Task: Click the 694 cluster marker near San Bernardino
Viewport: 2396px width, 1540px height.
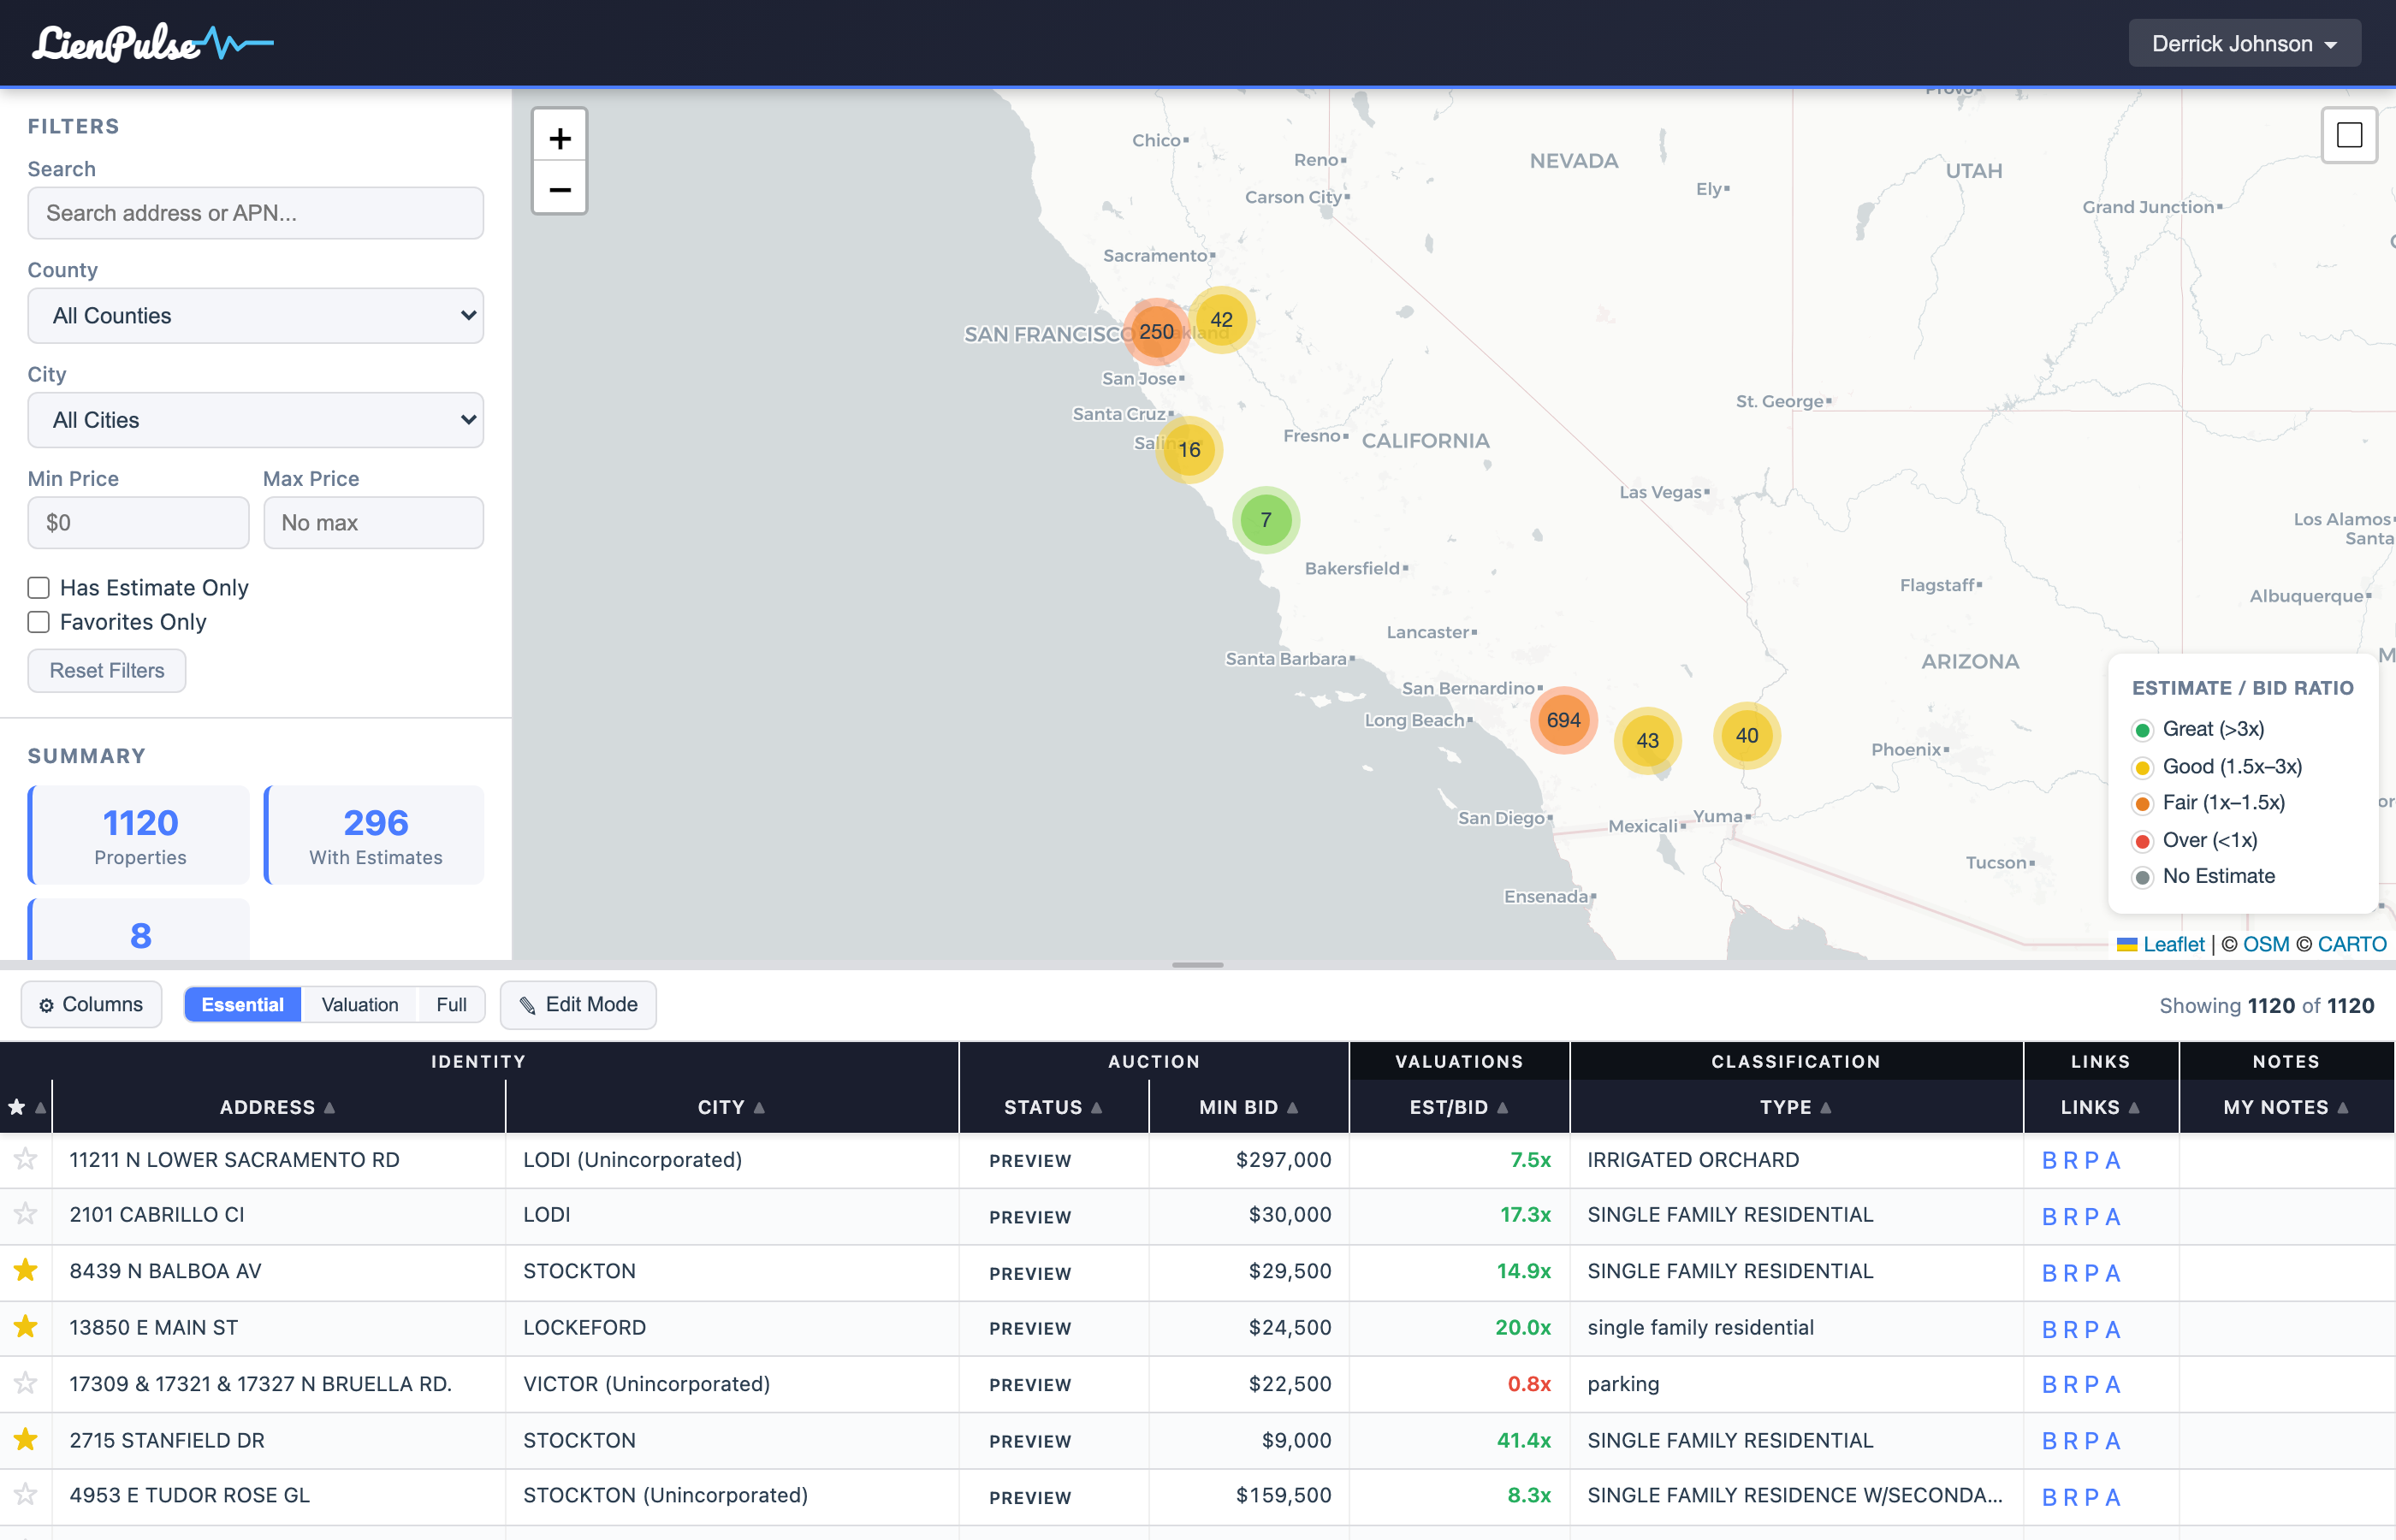Action: pos(1562,720)
